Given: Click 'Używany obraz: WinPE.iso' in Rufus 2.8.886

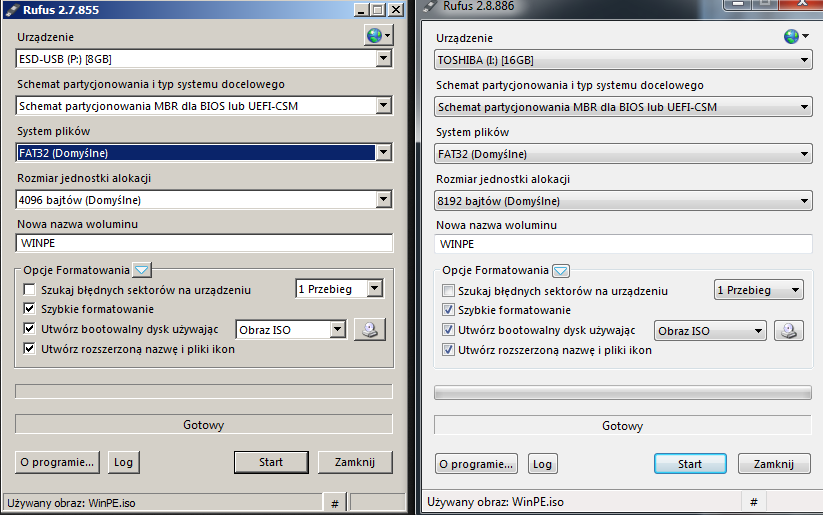Looking at the screenshot, I should pyautogui.click(x=495, y=502).
